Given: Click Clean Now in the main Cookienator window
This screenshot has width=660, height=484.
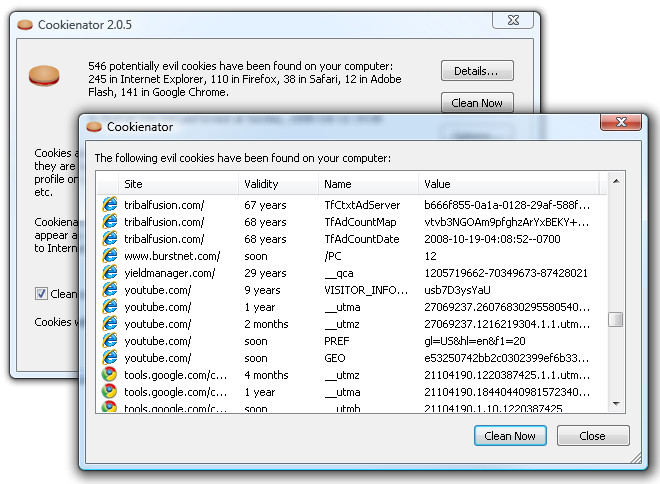Looking at the screenshot, I should point(477,103).
